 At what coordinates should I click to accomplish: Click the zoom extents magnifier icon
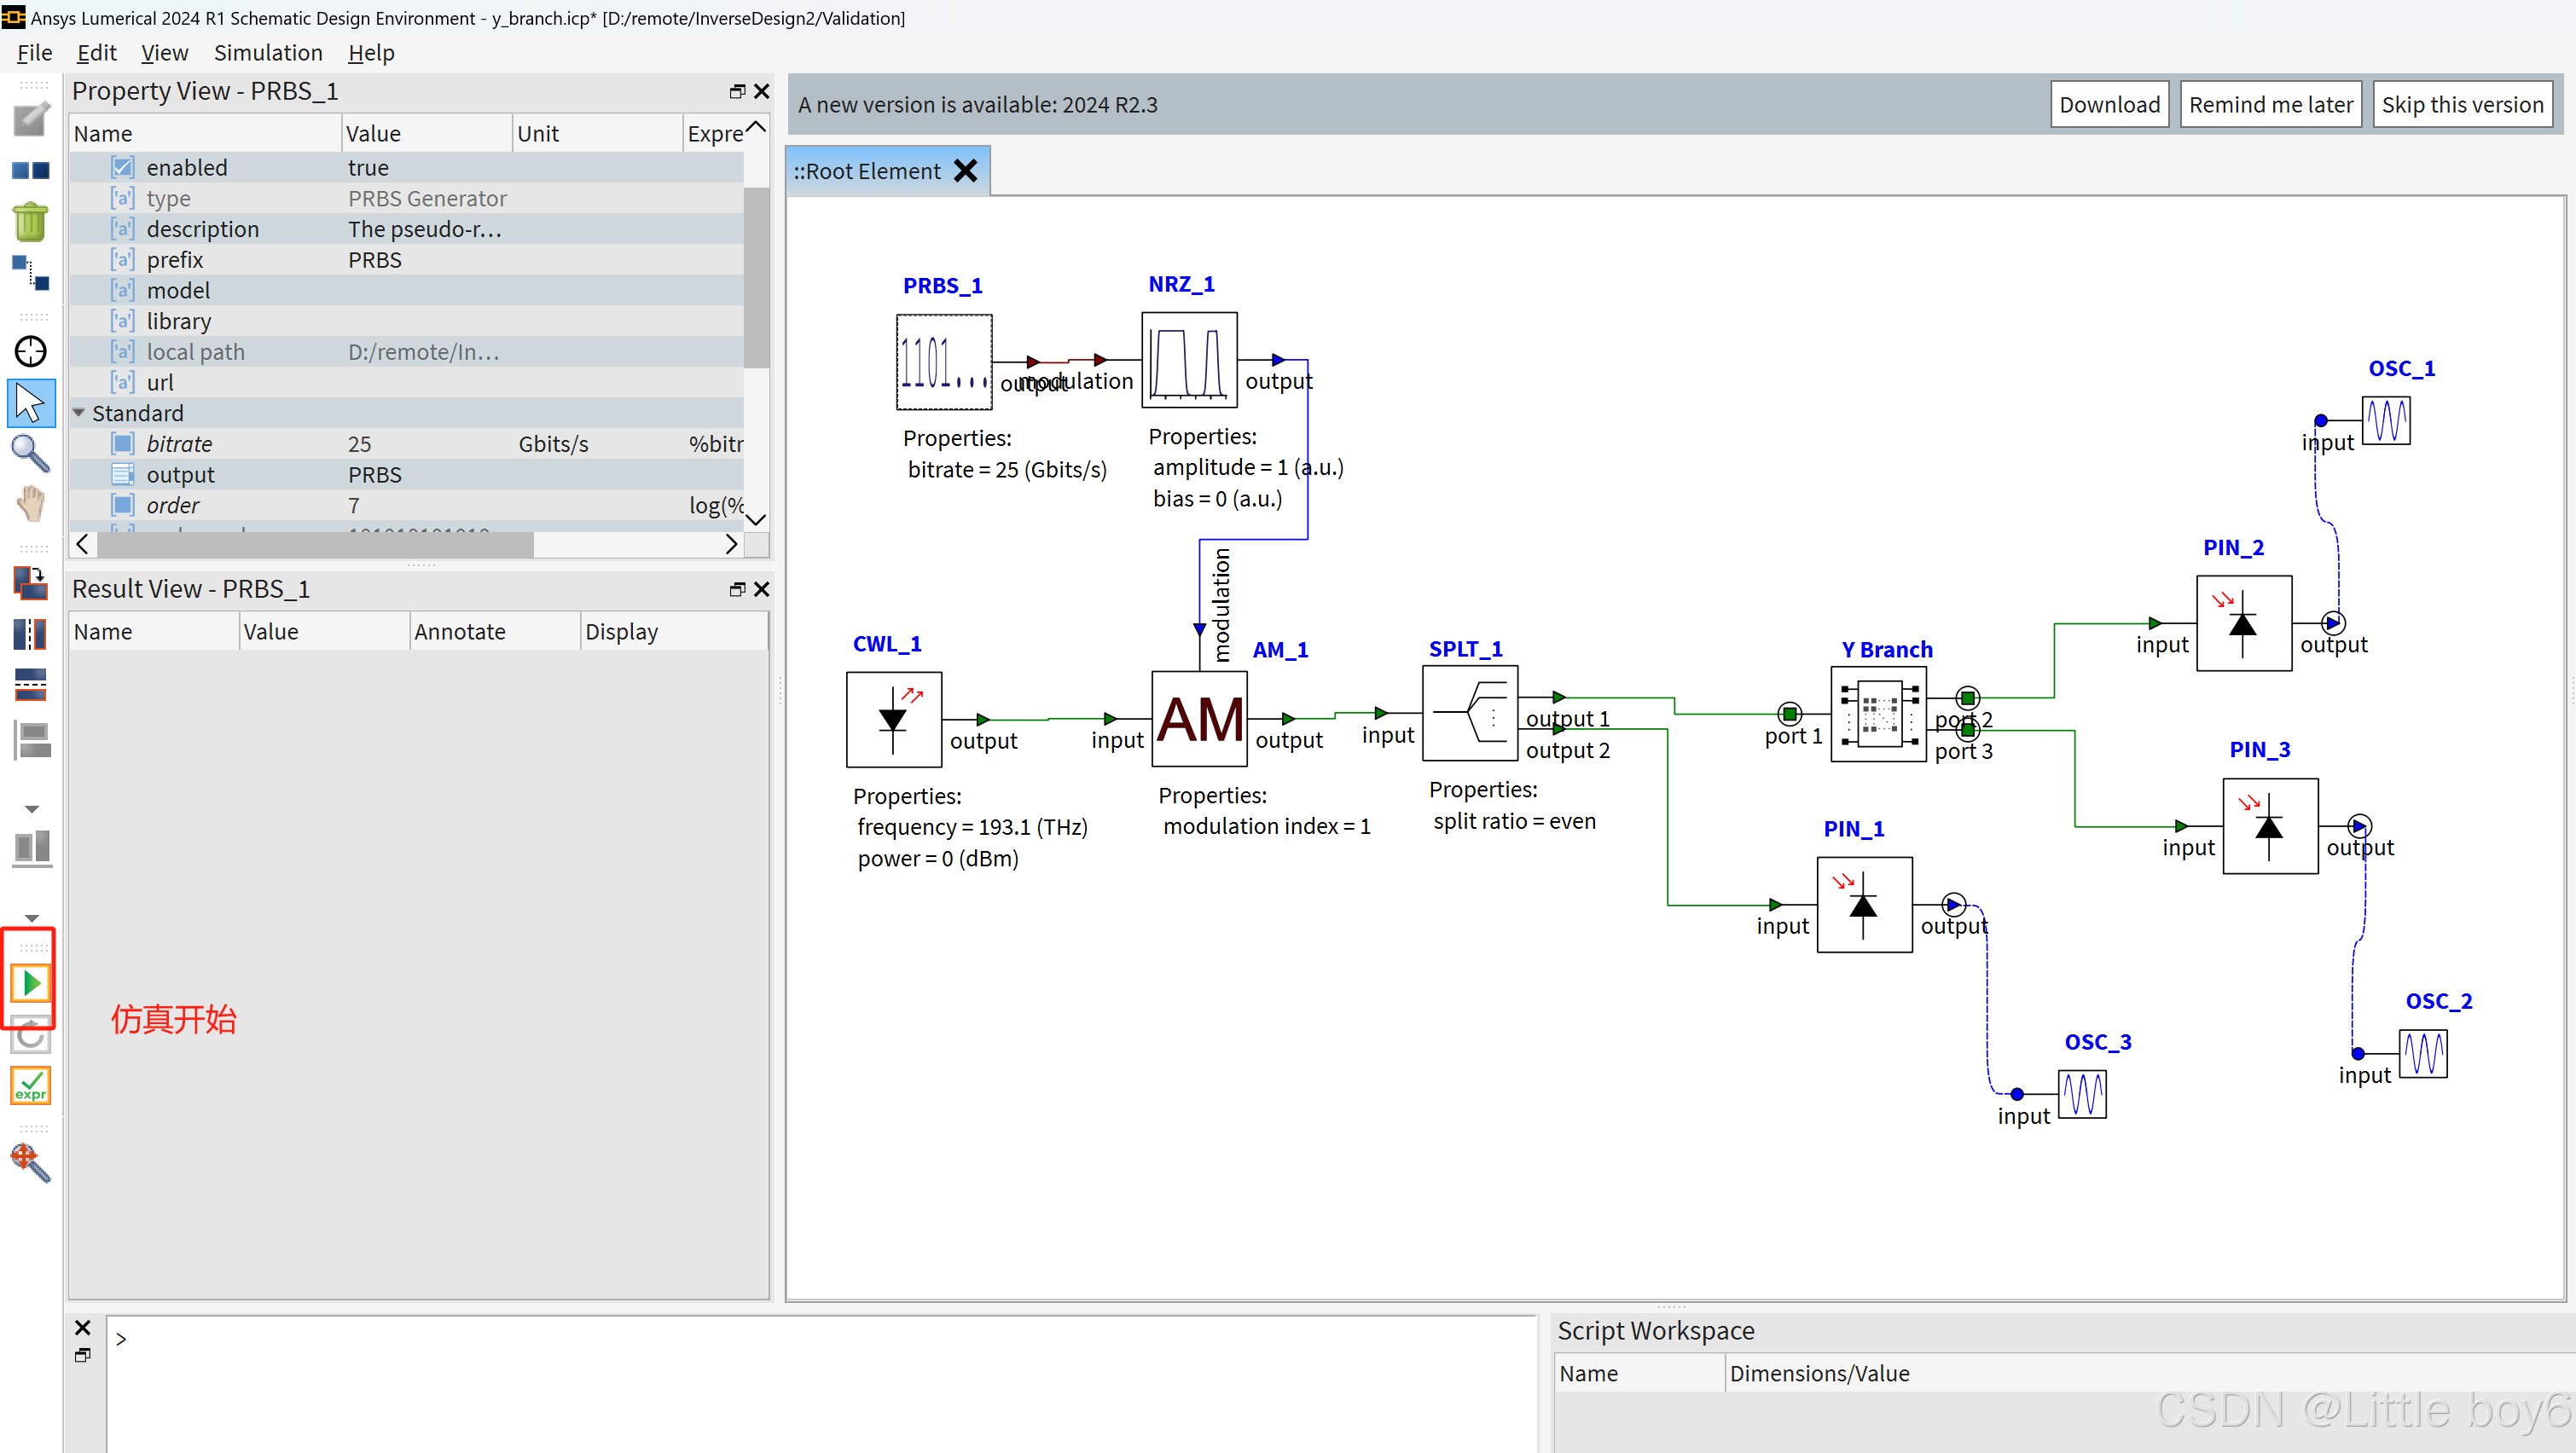point(30,1161)
